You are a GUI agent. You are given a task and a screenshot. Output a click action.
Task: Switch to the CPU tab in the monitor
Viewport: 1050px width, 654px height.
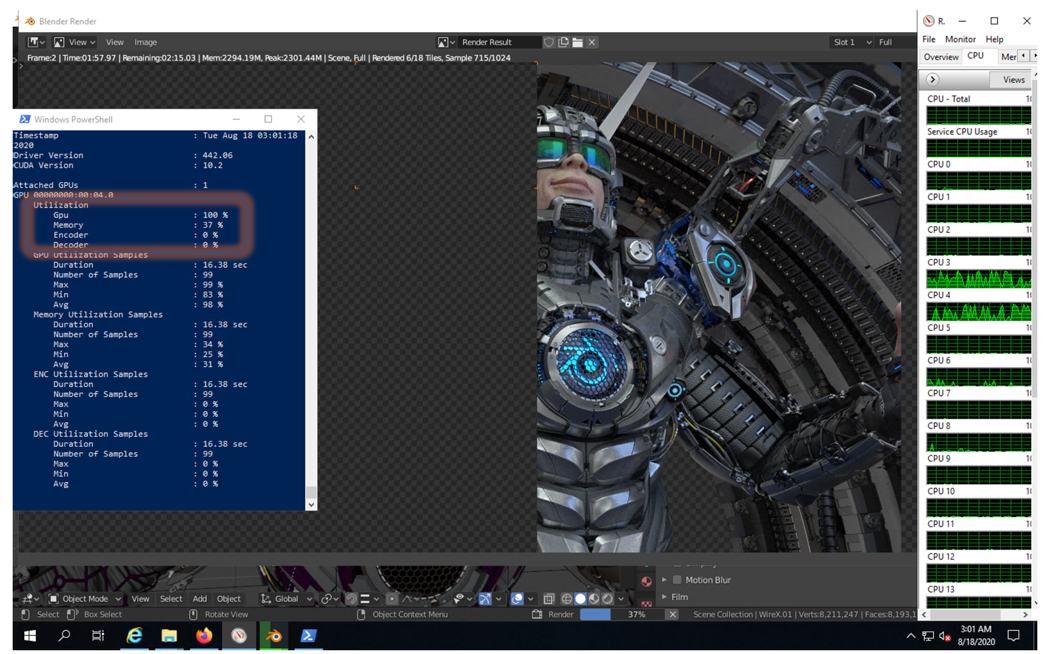pos(974,56)
